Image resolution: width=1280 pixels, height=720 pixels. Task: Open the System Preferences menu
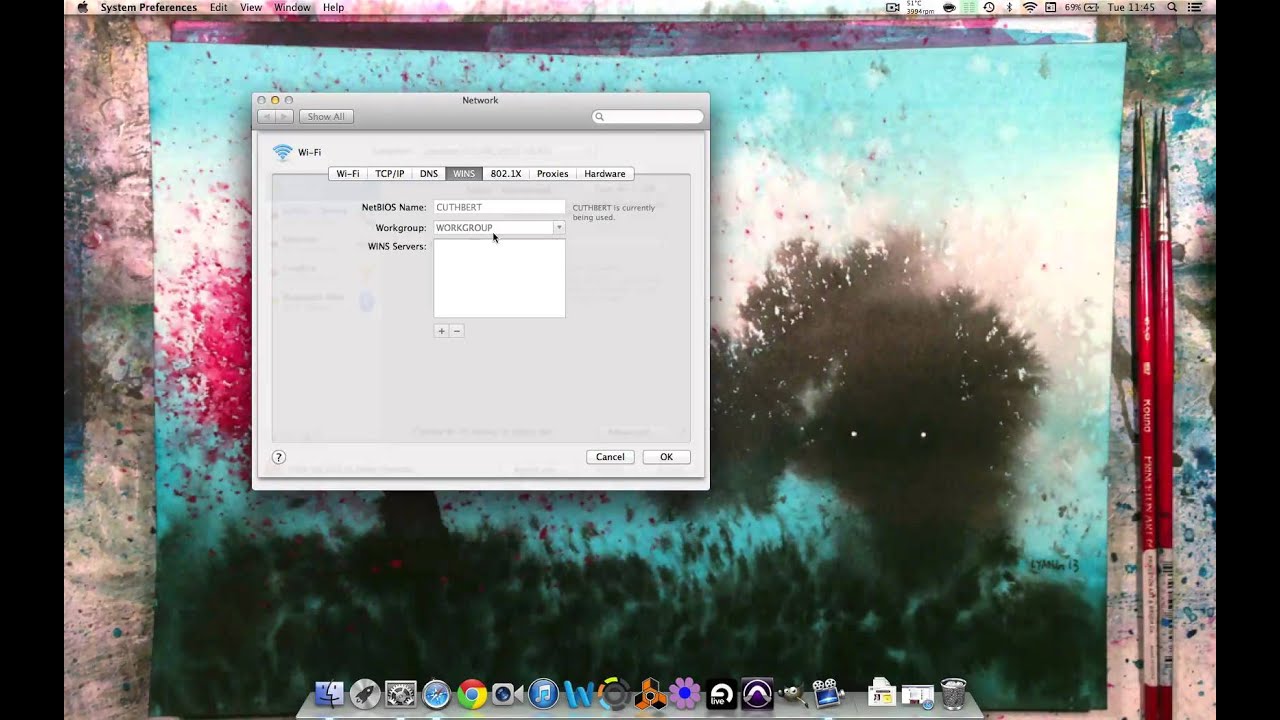click(x=148, y=7)
